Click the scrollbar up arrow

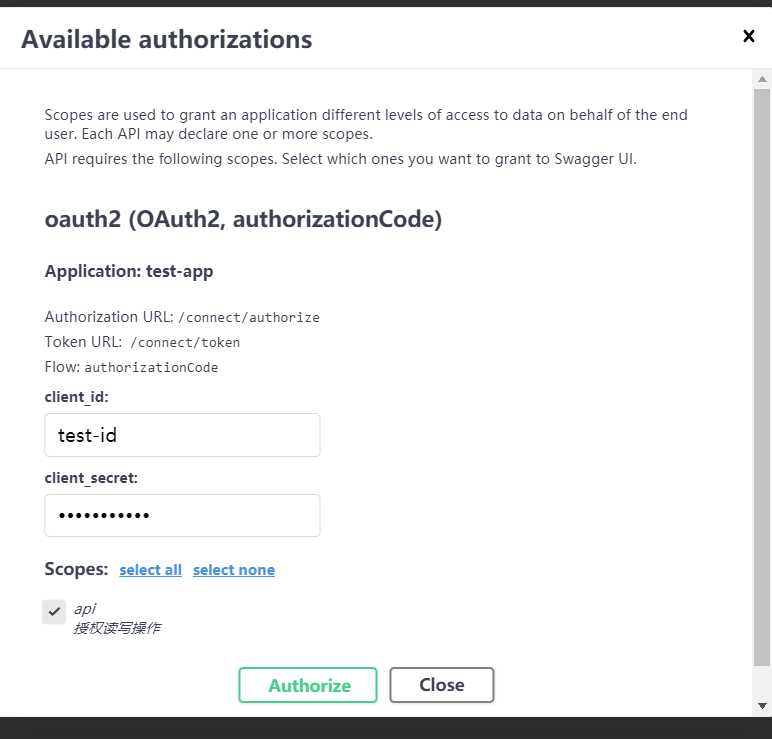coord(762,79)
